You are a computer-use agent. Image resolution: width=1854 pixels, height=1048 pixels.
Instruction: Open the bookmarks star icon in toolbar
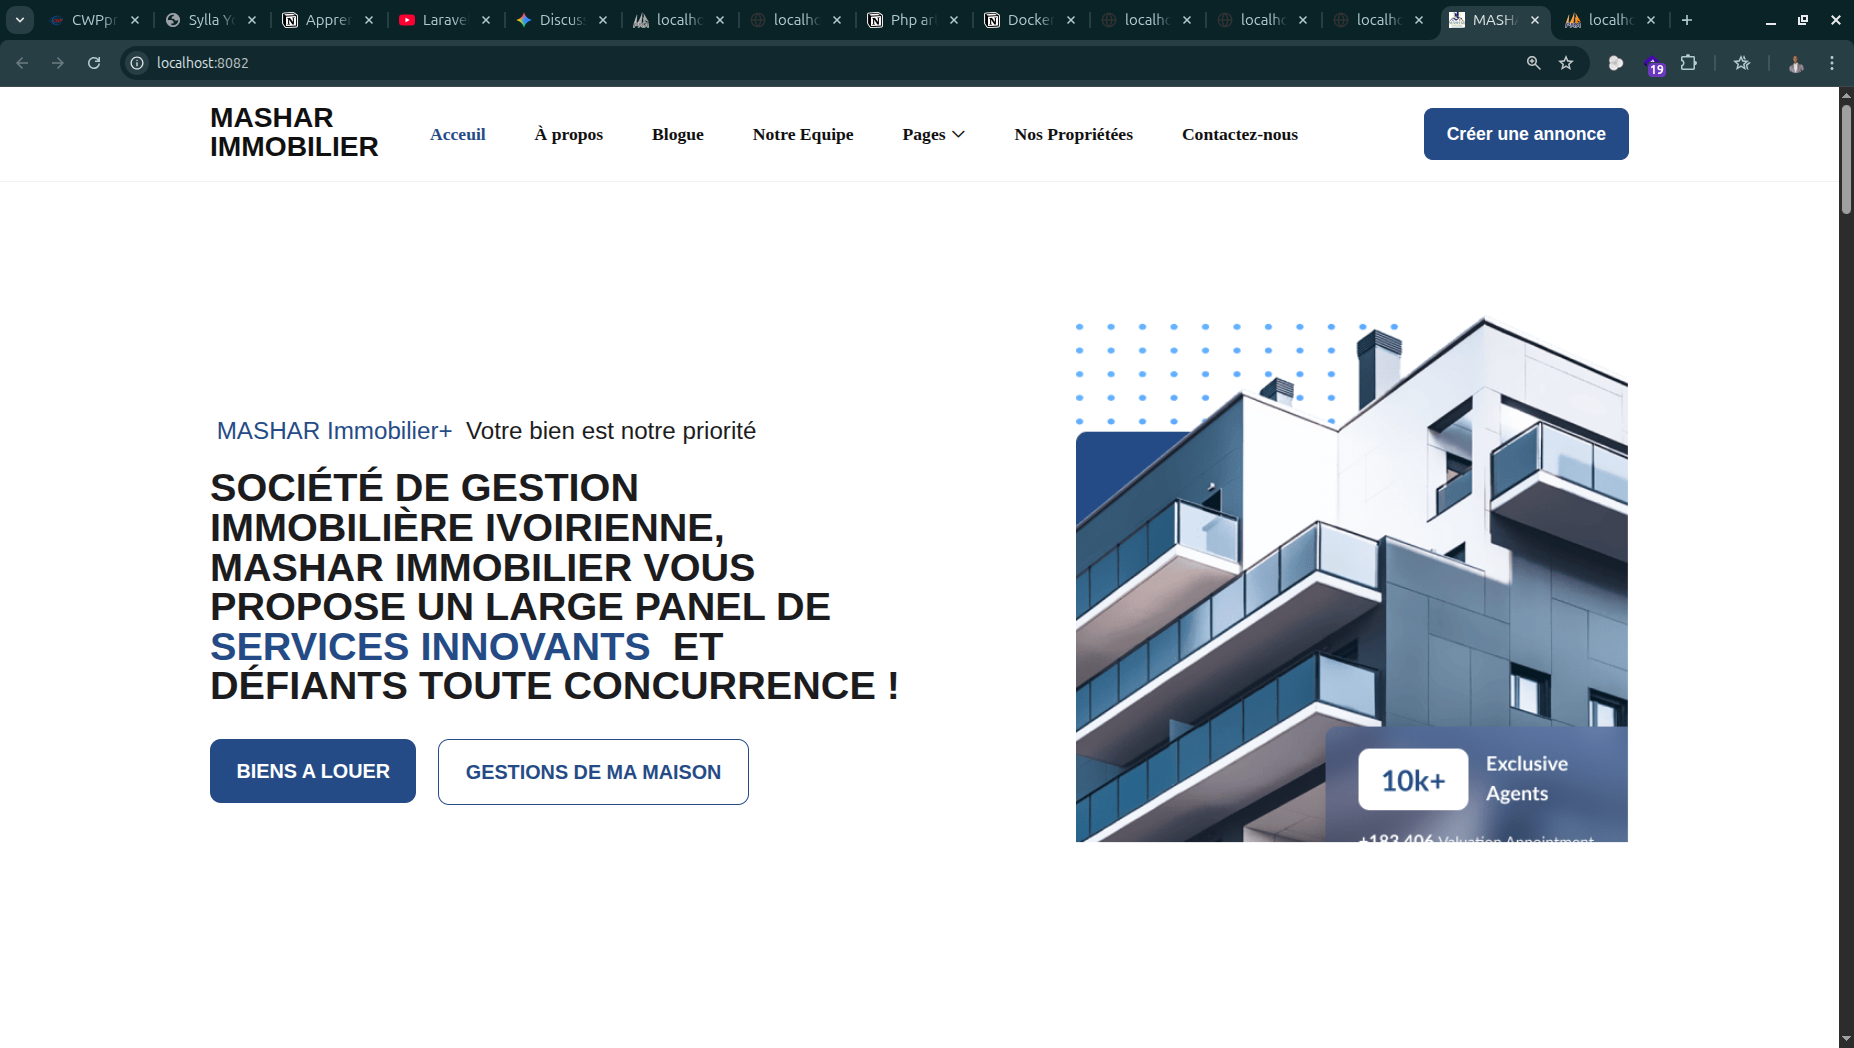[x=1742, y=63]
